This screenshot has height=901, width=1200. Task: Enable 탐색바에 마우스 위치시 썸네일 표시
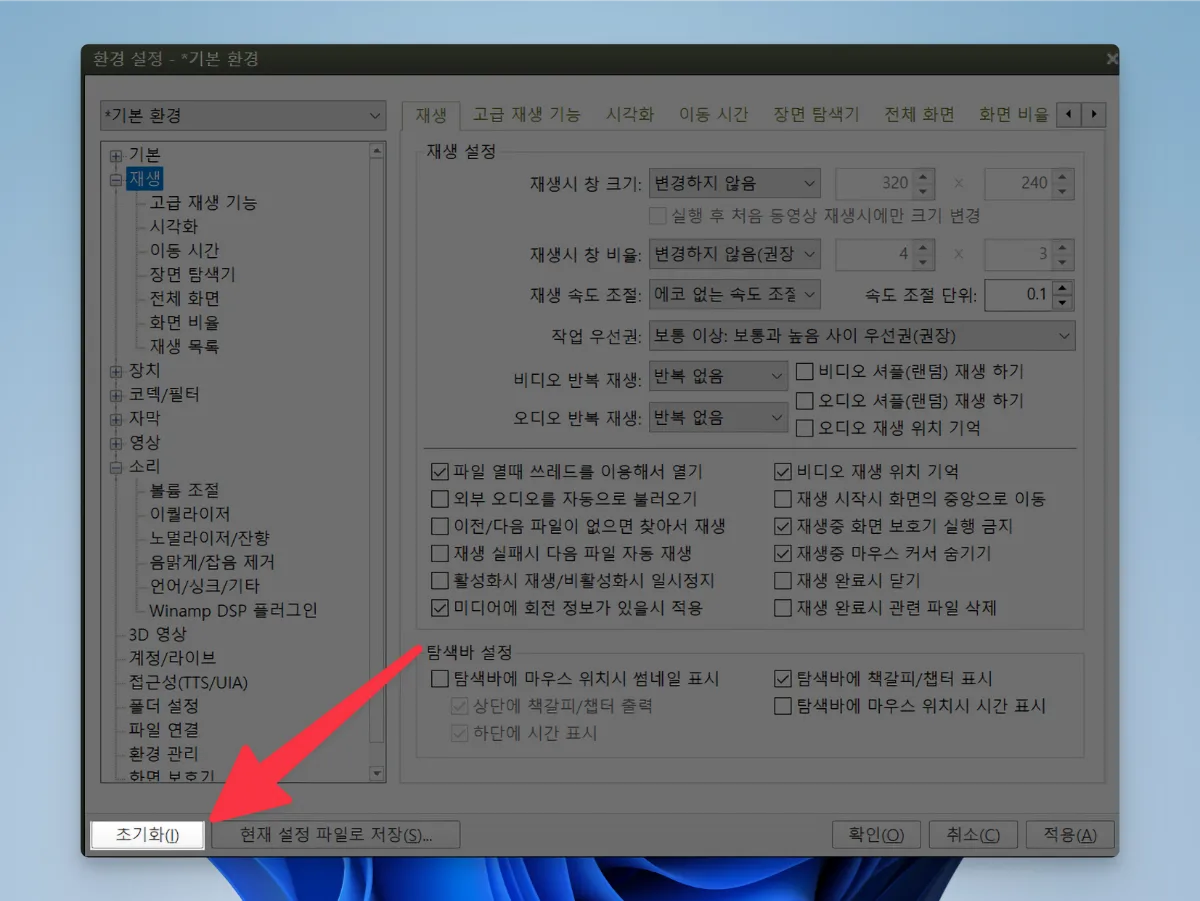(439, 678)
